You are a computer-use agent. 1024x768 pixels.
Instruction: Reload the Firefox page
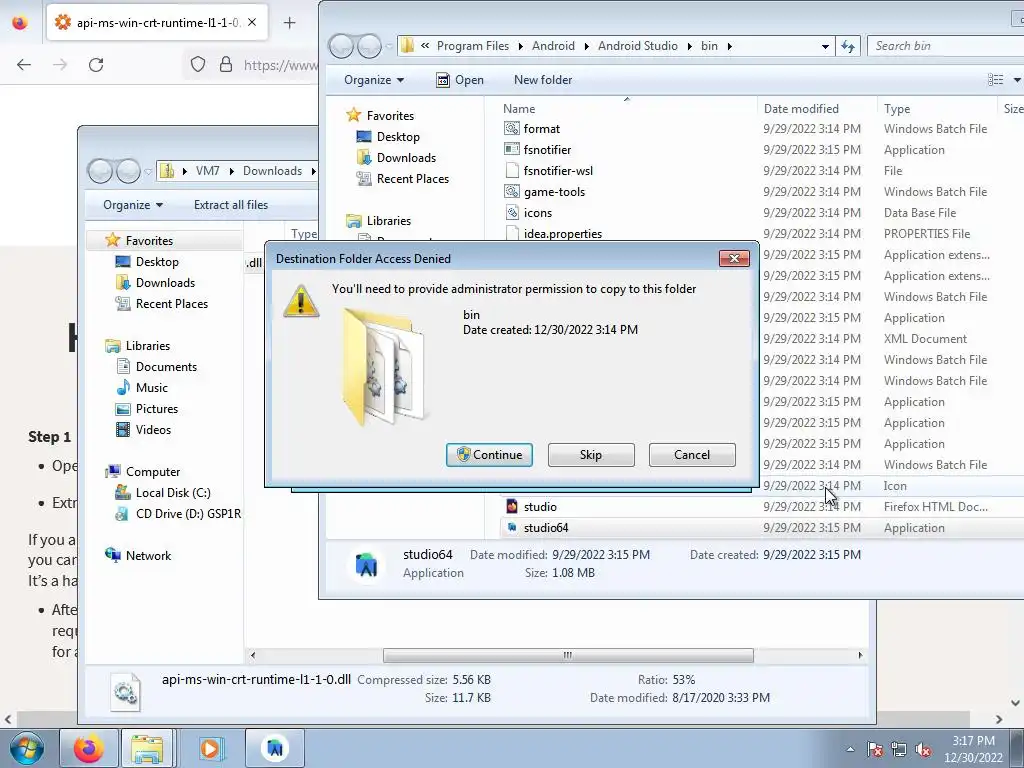click(96, 65)
